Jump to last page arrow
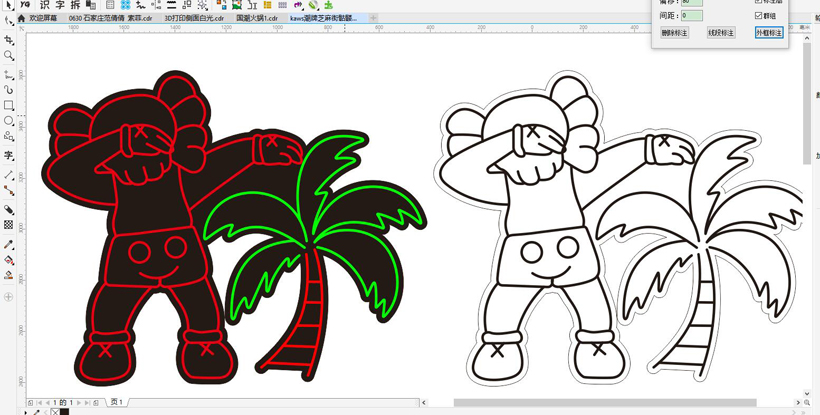 coord(87,402)
